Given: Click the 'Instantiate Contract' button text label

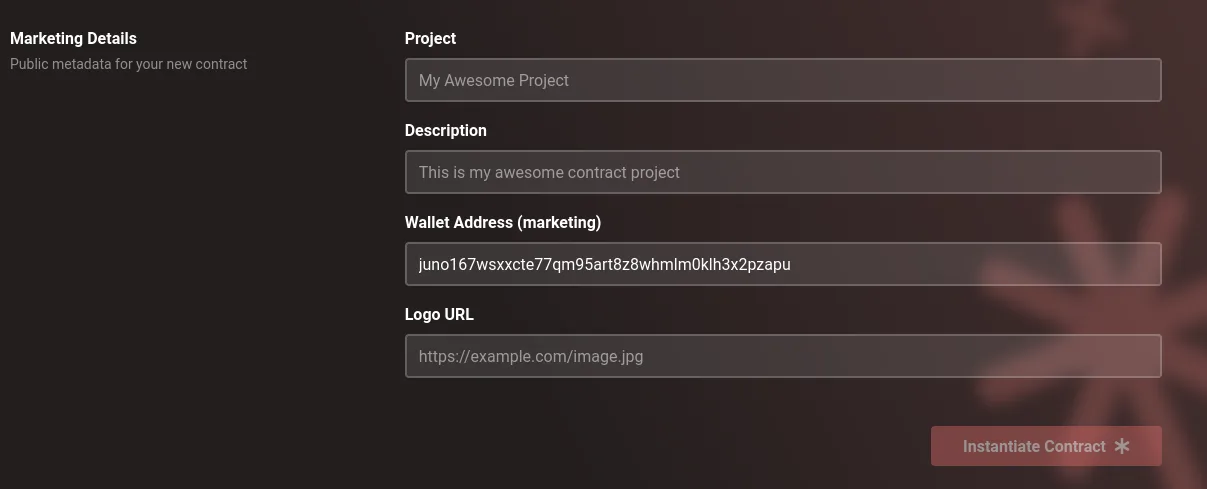Looking at the screenshot, I should coord(1034,446).
